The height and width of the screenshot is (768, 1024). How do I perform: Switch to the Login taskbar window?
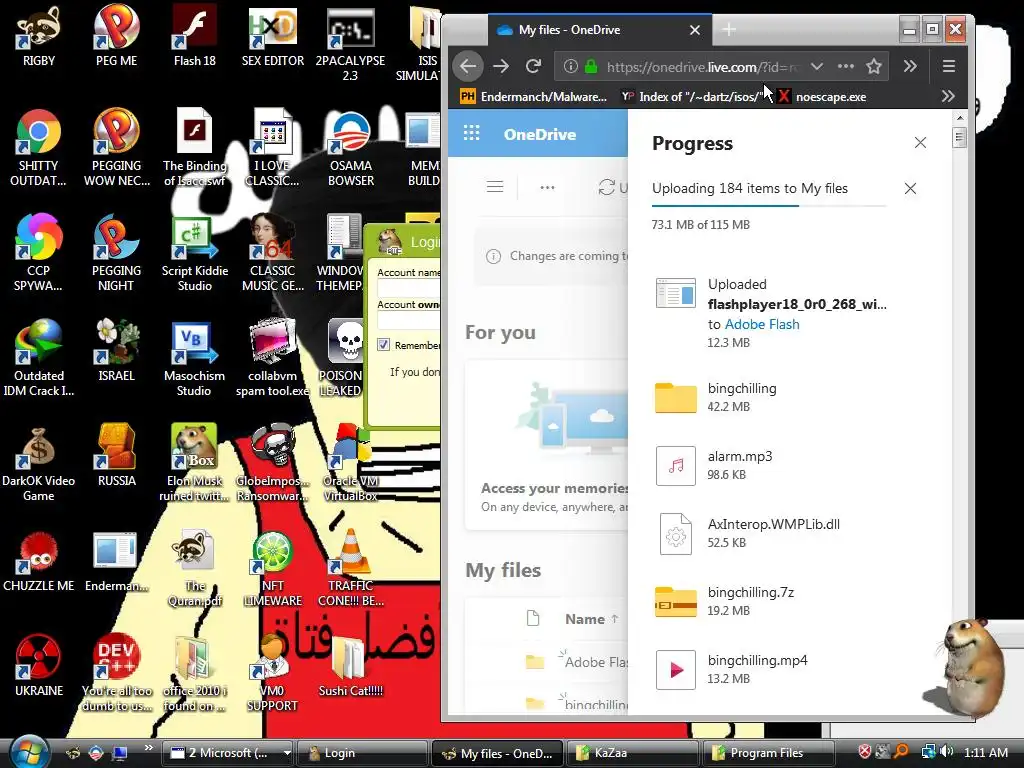362,753
